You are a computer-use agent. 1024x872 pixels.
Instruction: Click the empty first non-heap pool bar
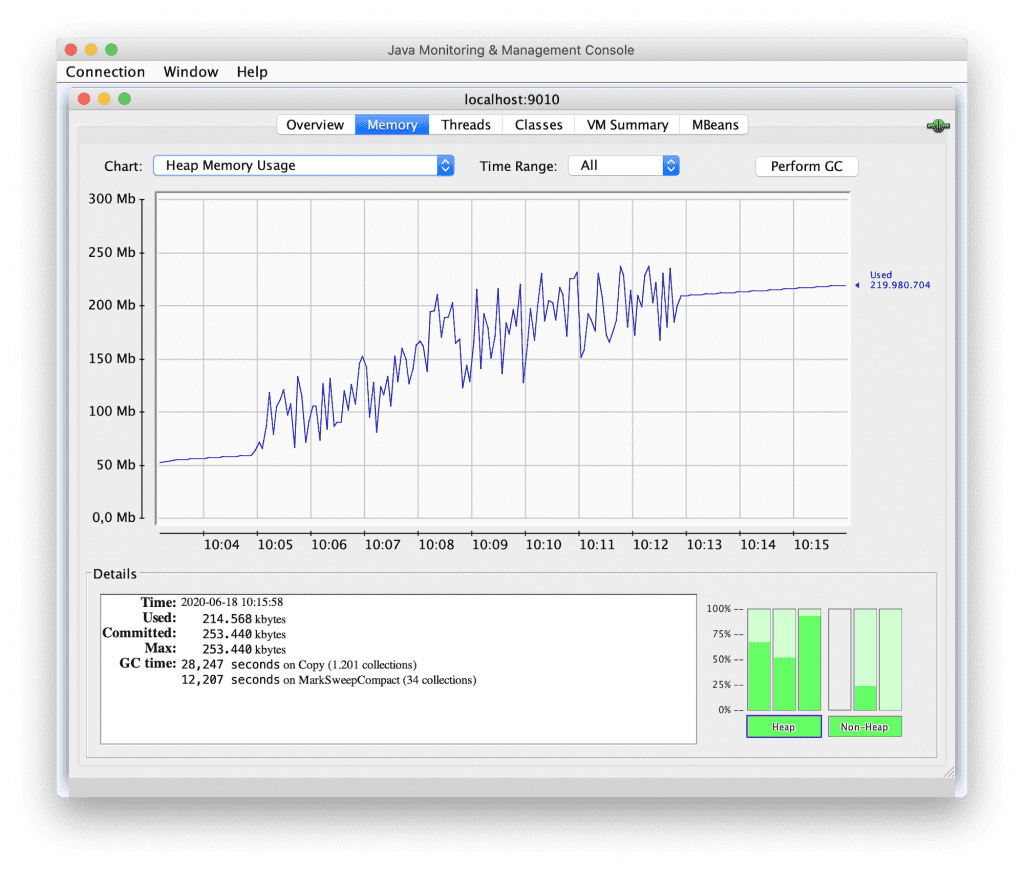[840, 660]
